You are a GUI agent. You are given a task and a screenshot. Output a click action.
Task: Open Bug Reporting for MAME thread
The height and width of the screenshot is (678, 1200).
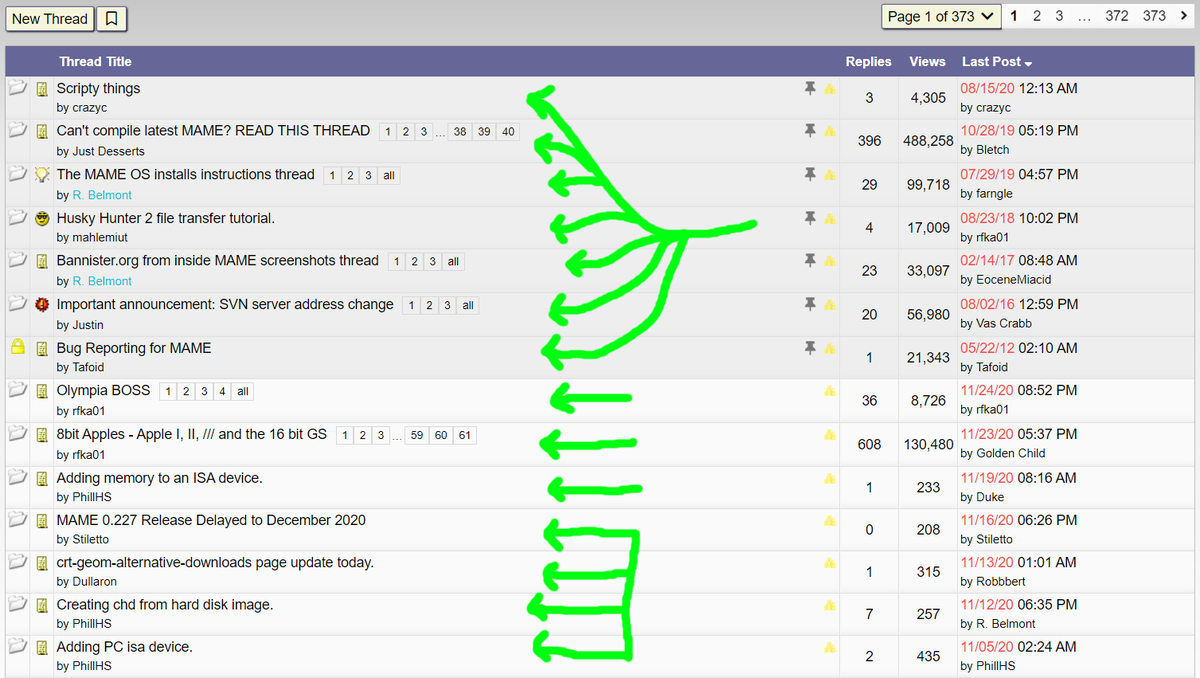point(134,348)
